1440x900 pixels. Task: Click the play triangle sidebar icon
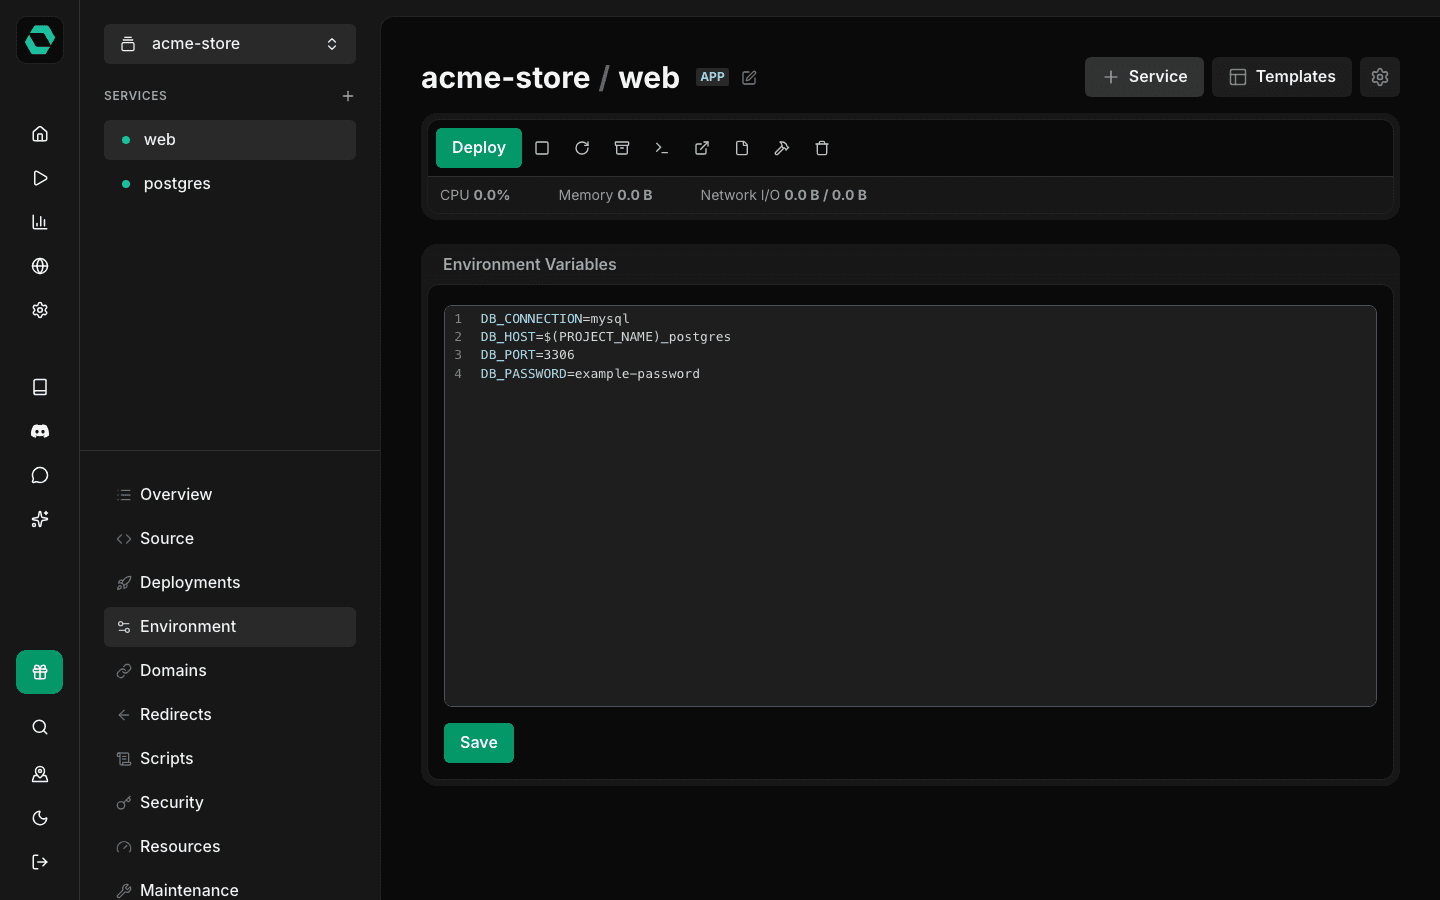40,178
